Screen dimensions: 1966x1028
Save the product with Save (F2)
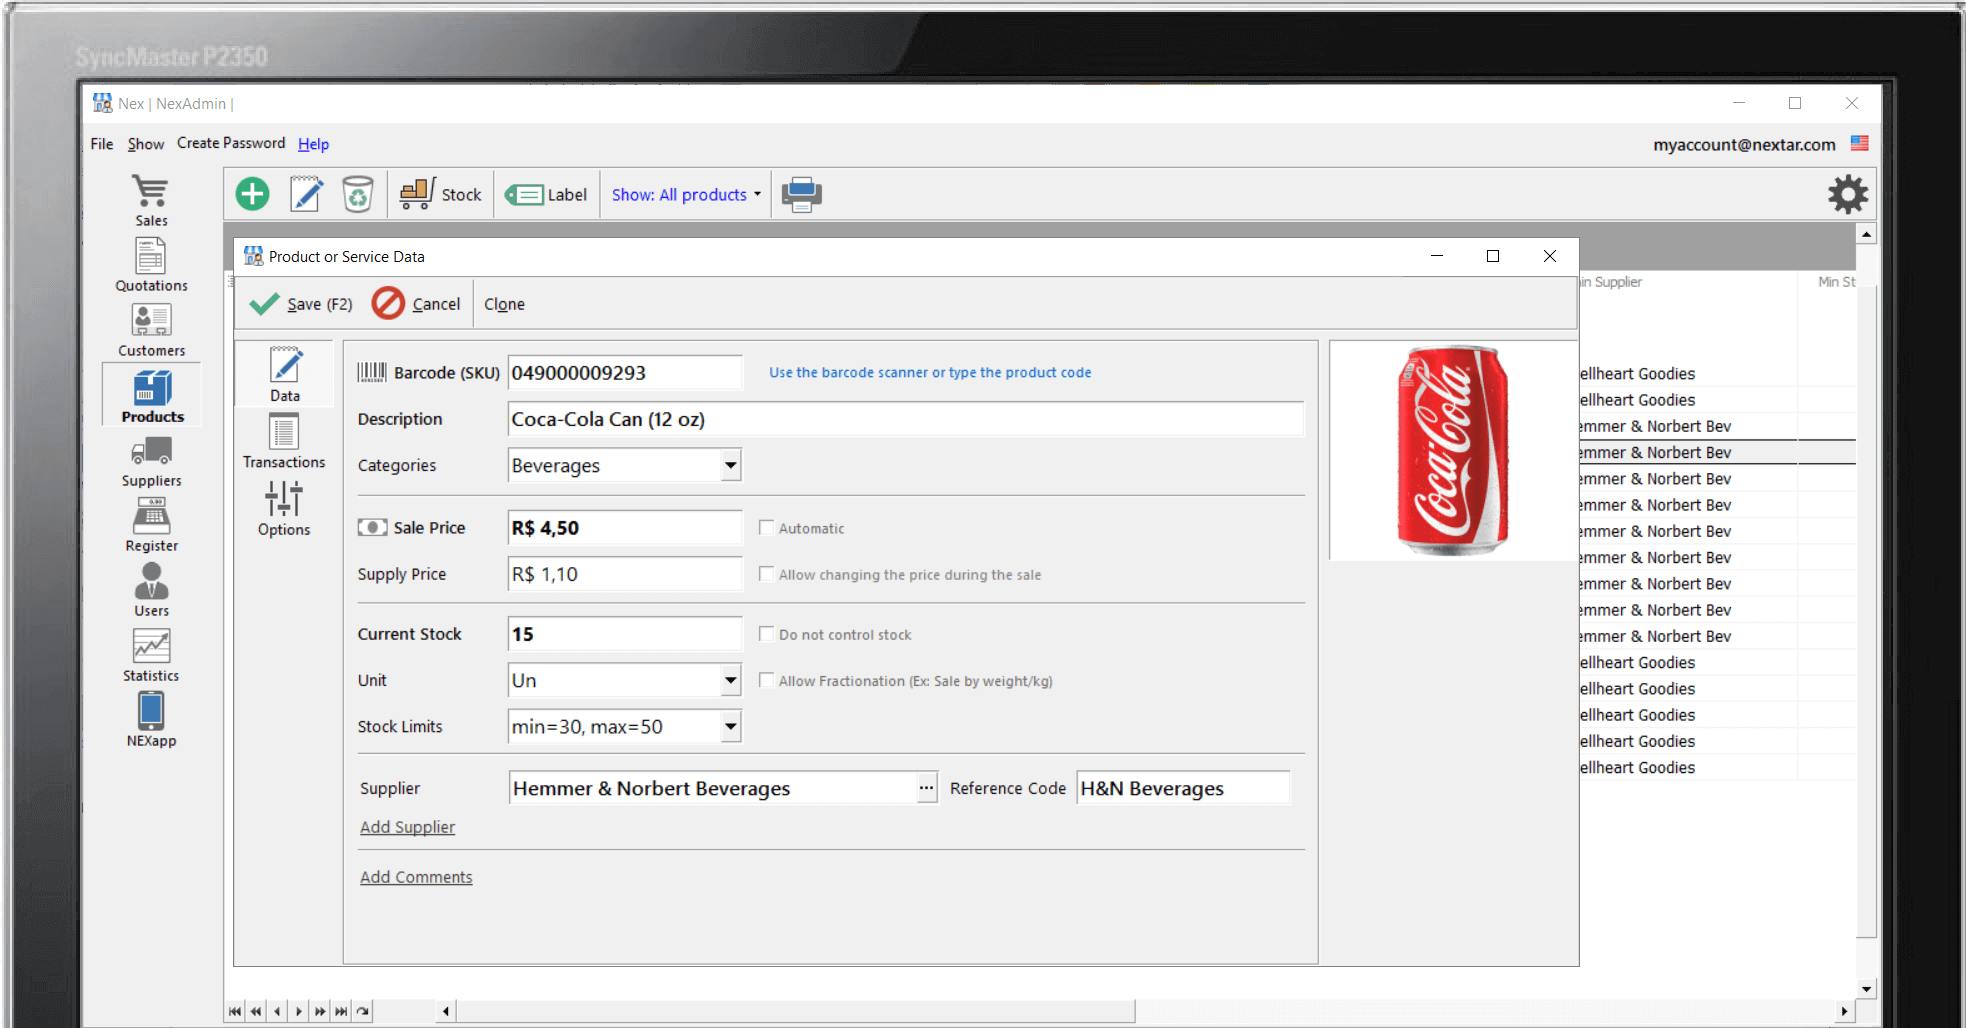pos(298,303)
